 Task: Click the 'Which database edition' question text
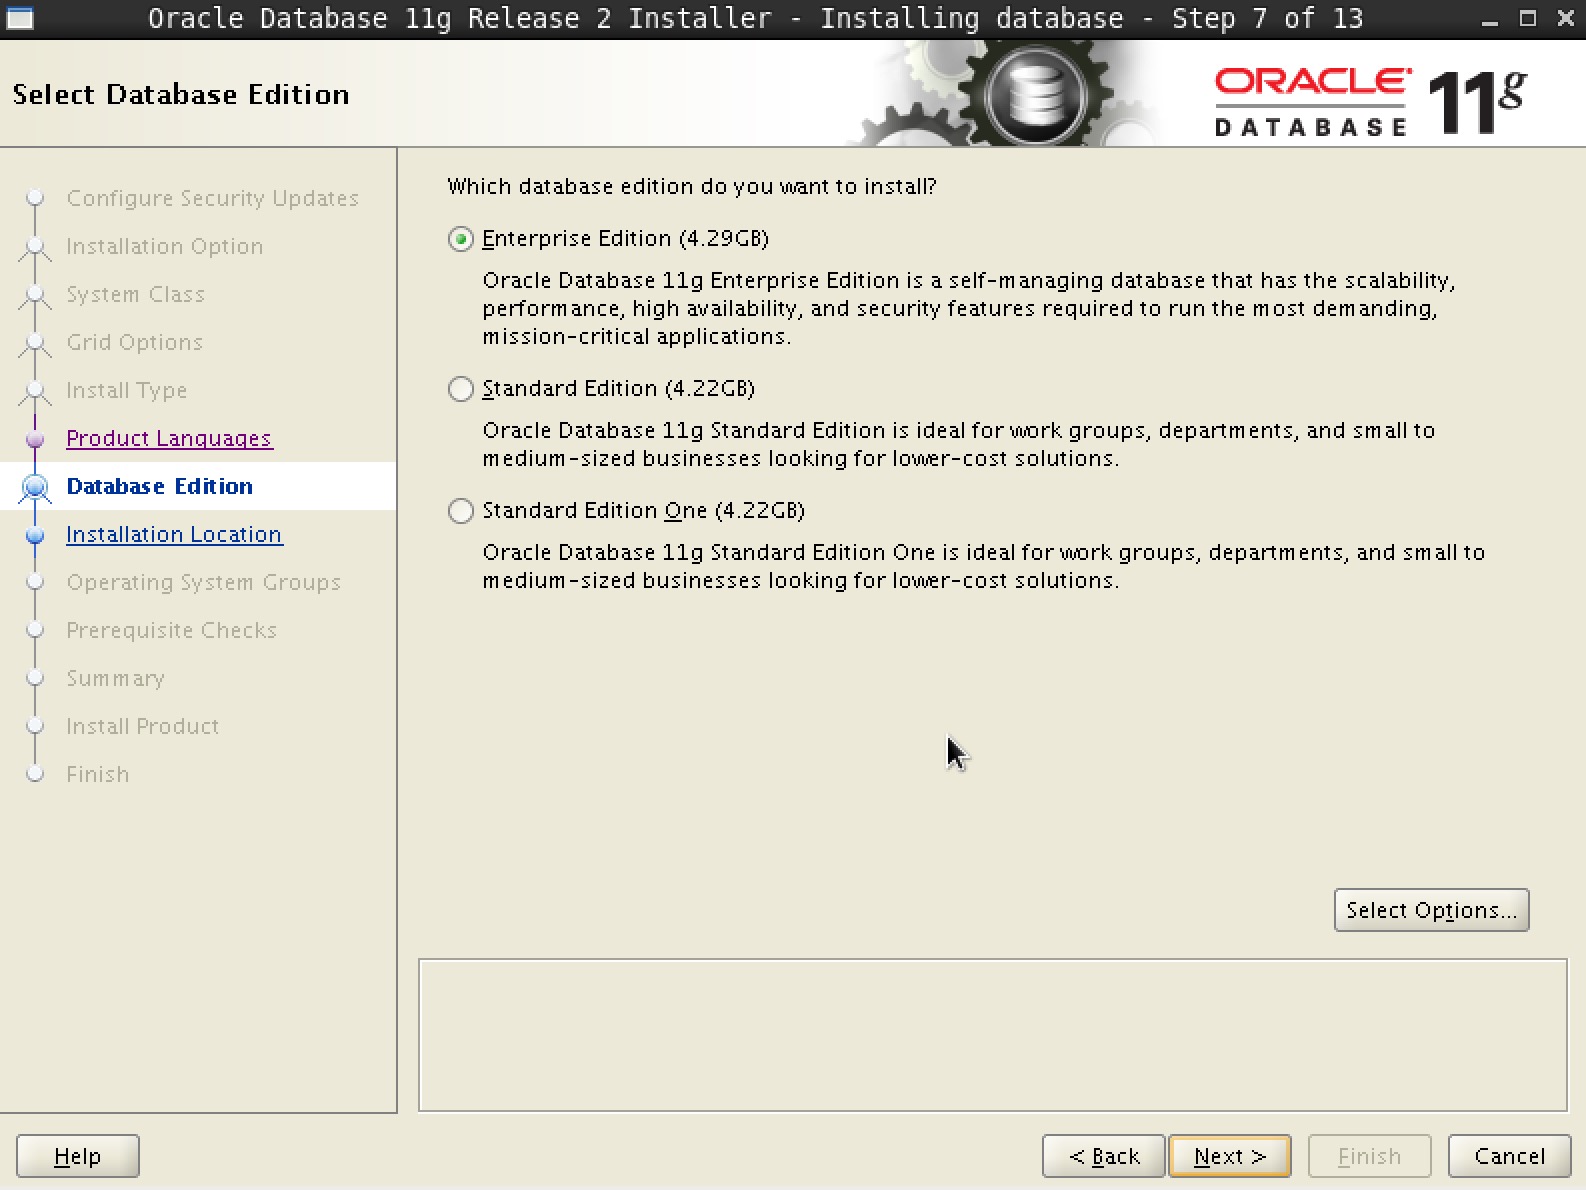coord(692,186)
